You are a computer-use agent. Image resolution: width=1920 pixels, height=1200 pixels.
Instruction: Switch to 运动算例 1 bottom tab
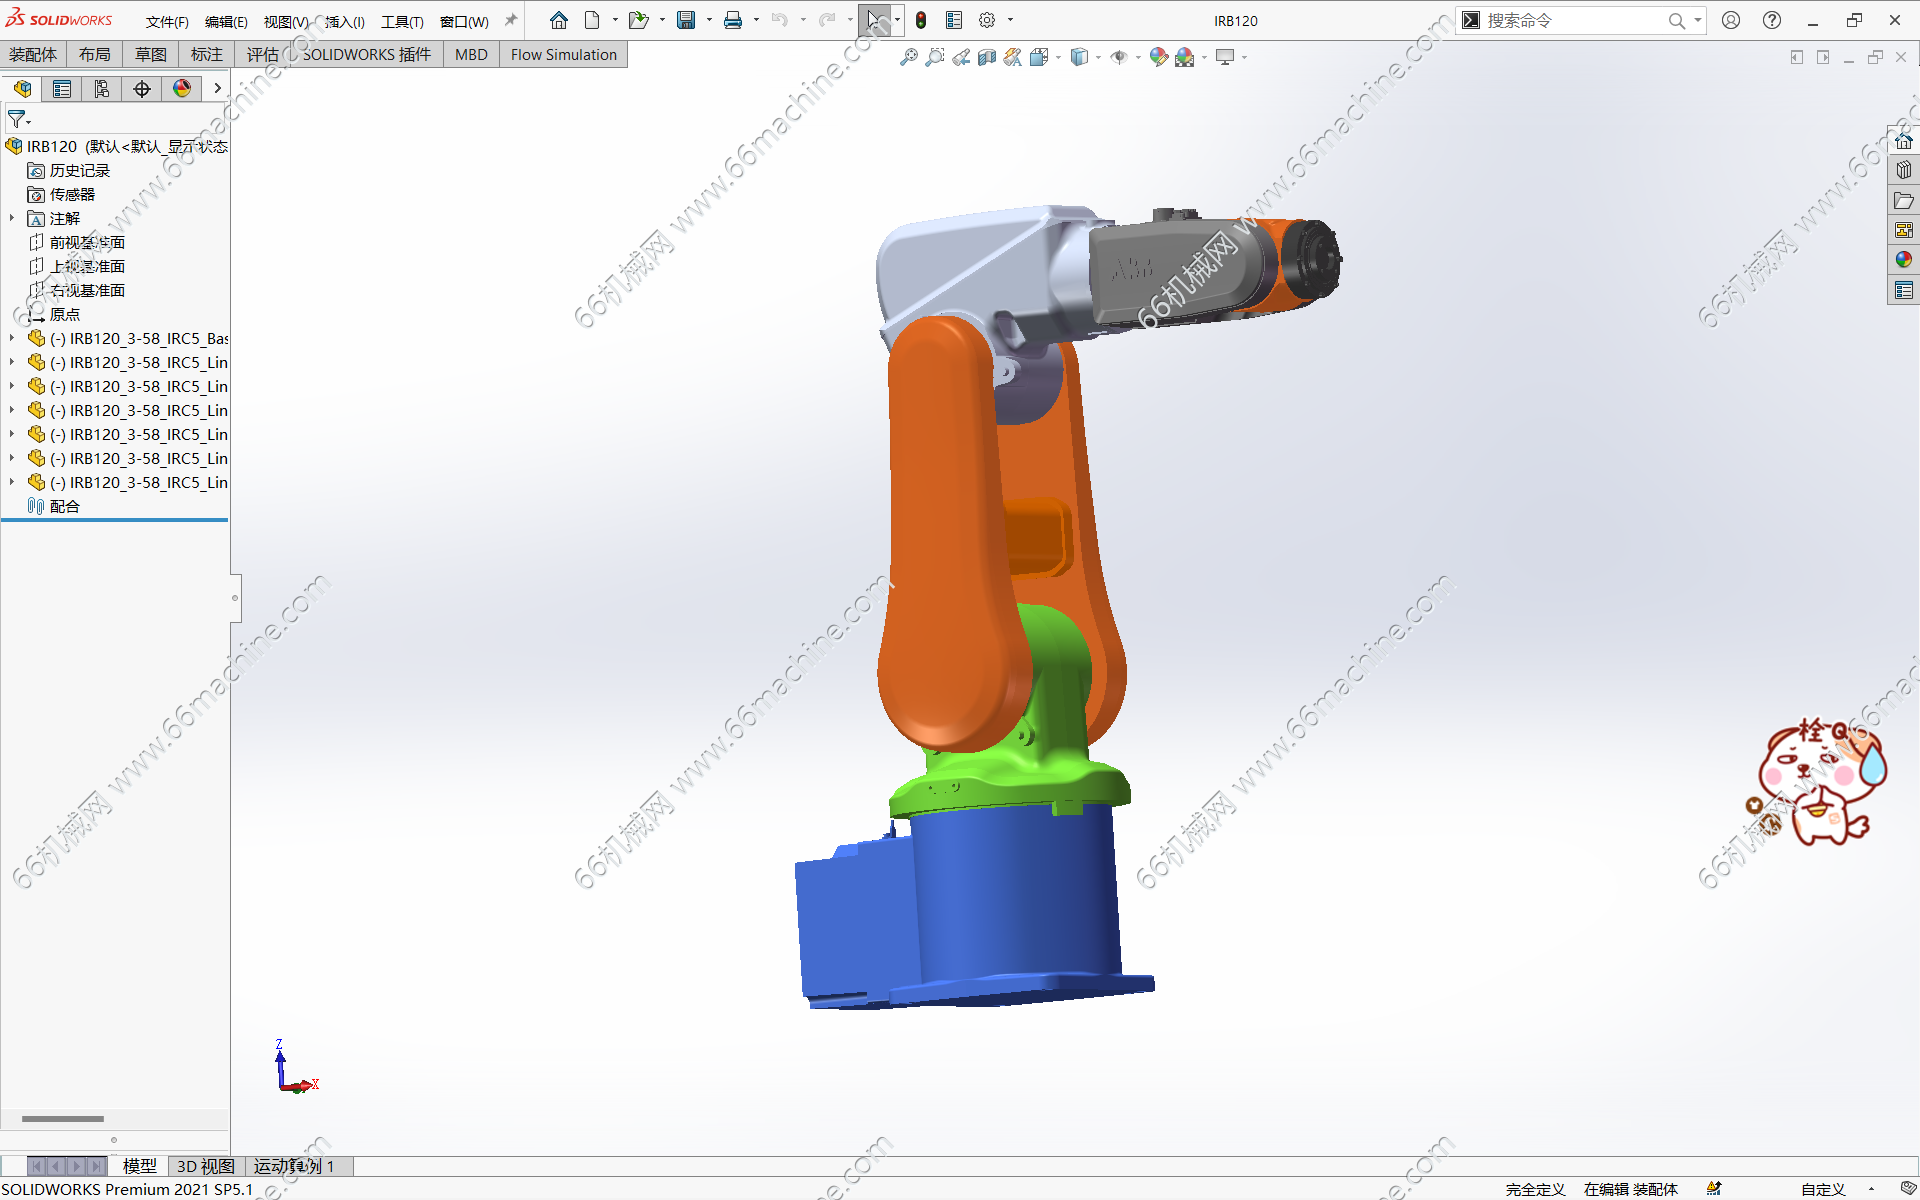pos(294,1166)
